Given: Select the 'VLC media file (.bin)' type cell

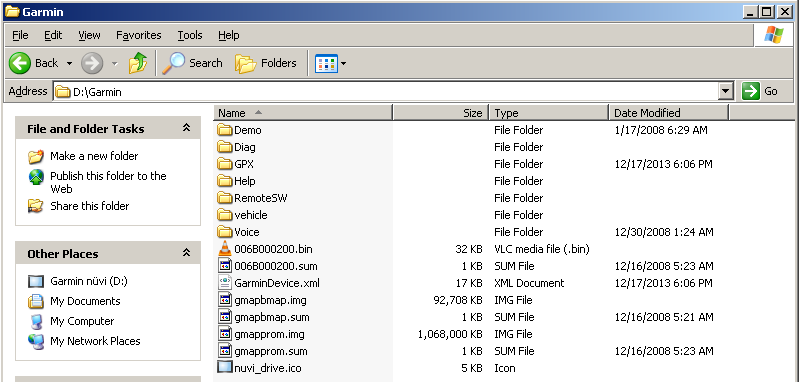Looking at the screenshot, I should (x=542, y=249).
